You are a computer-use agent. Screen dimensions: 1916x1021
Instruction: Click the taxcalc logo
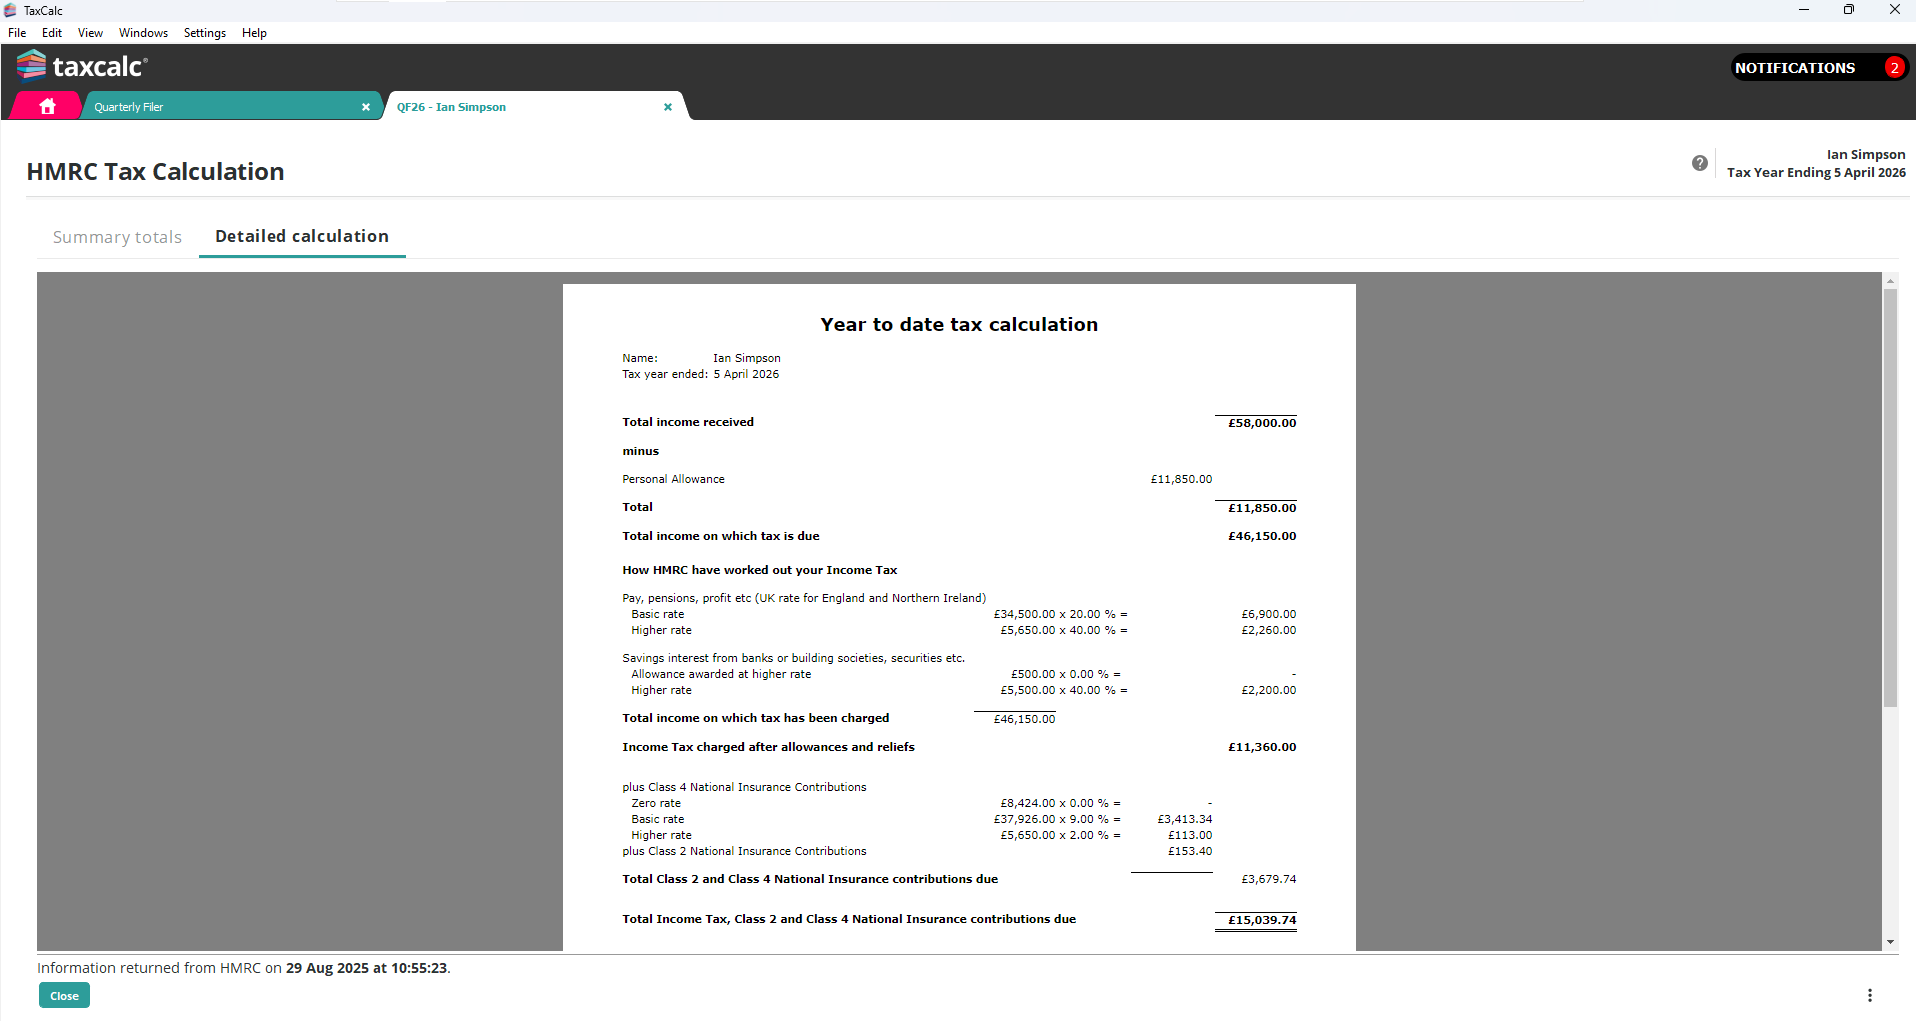[x=82, y=66]
